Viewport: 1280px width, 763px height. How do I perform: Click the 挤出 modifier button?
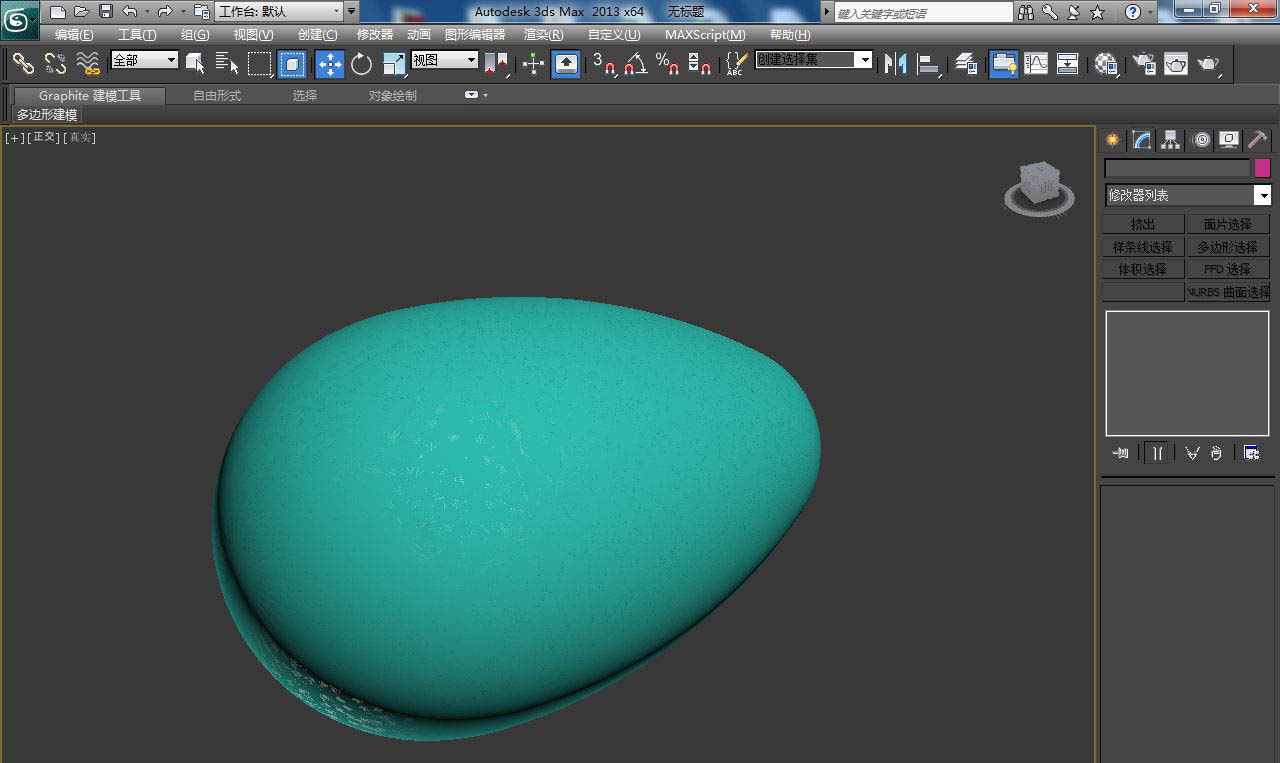point(1143,224)
